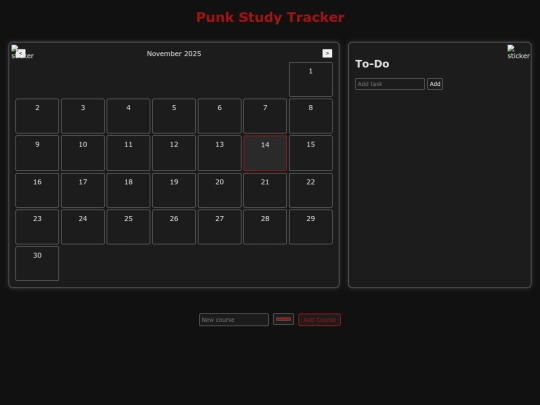Click the New course input field
540x405 pixels.
point(234,320)
